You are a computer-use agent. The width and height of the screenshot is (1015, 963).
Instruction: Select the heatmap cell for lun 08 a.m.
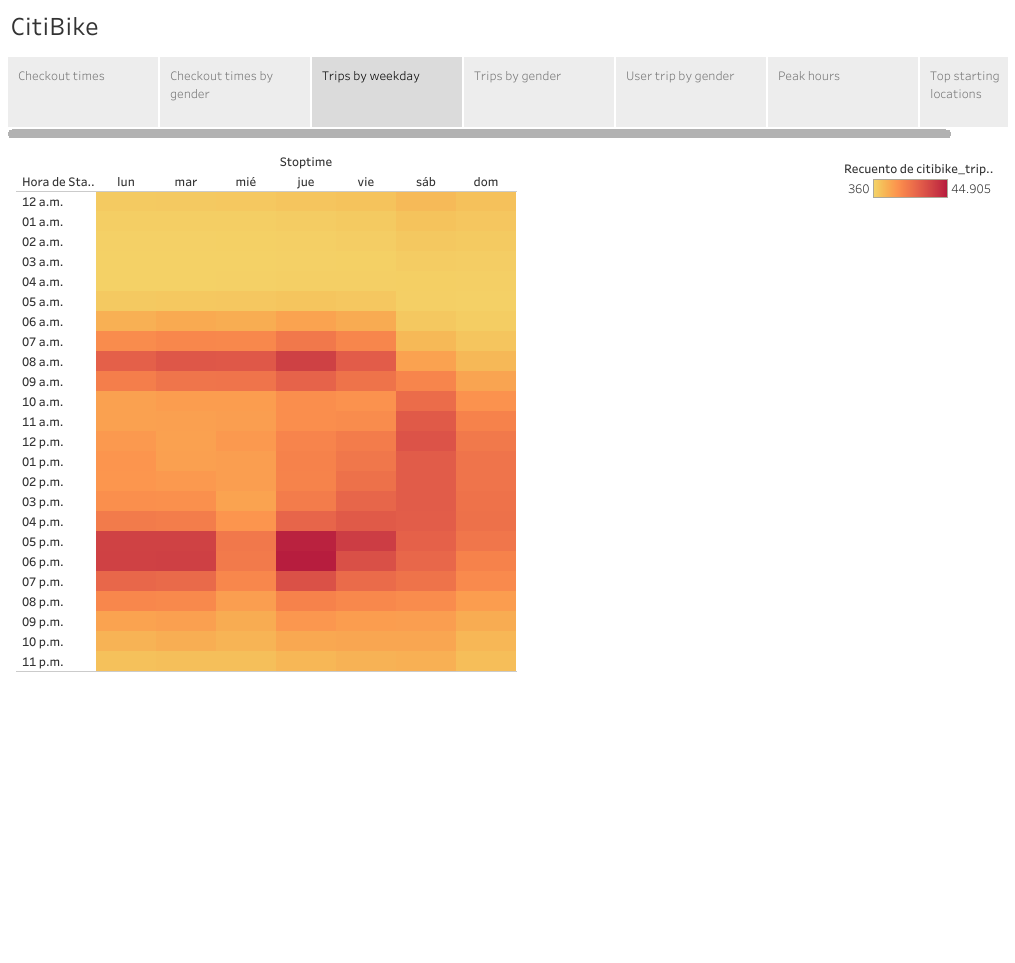click(x=125, y=361)
